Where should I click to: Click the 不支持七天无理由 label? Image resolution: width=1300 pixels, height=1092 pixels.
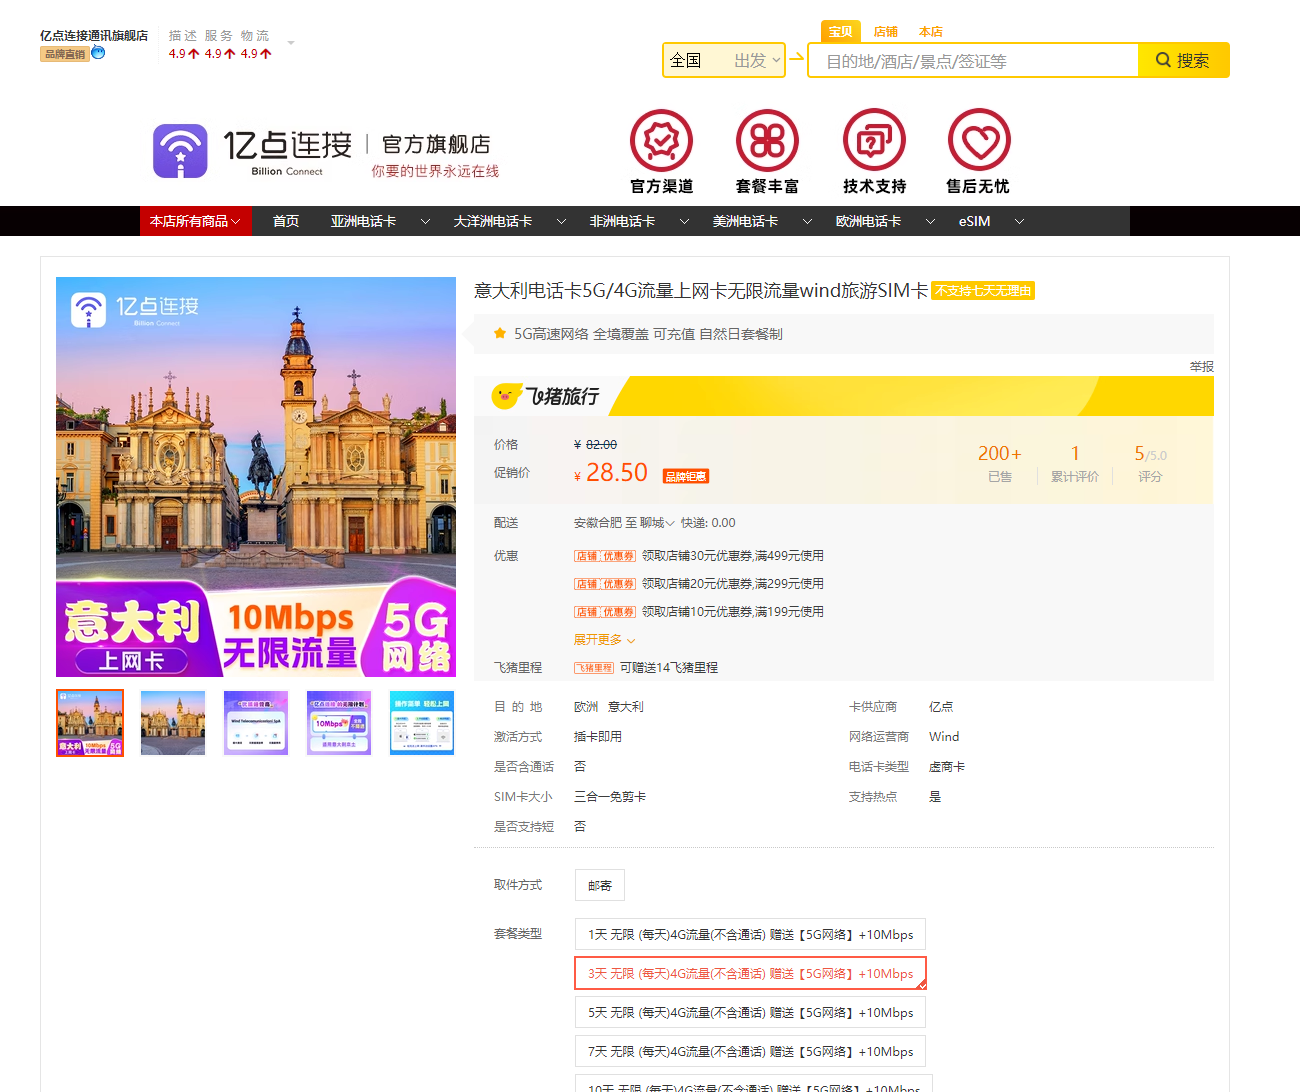[983, 291]
